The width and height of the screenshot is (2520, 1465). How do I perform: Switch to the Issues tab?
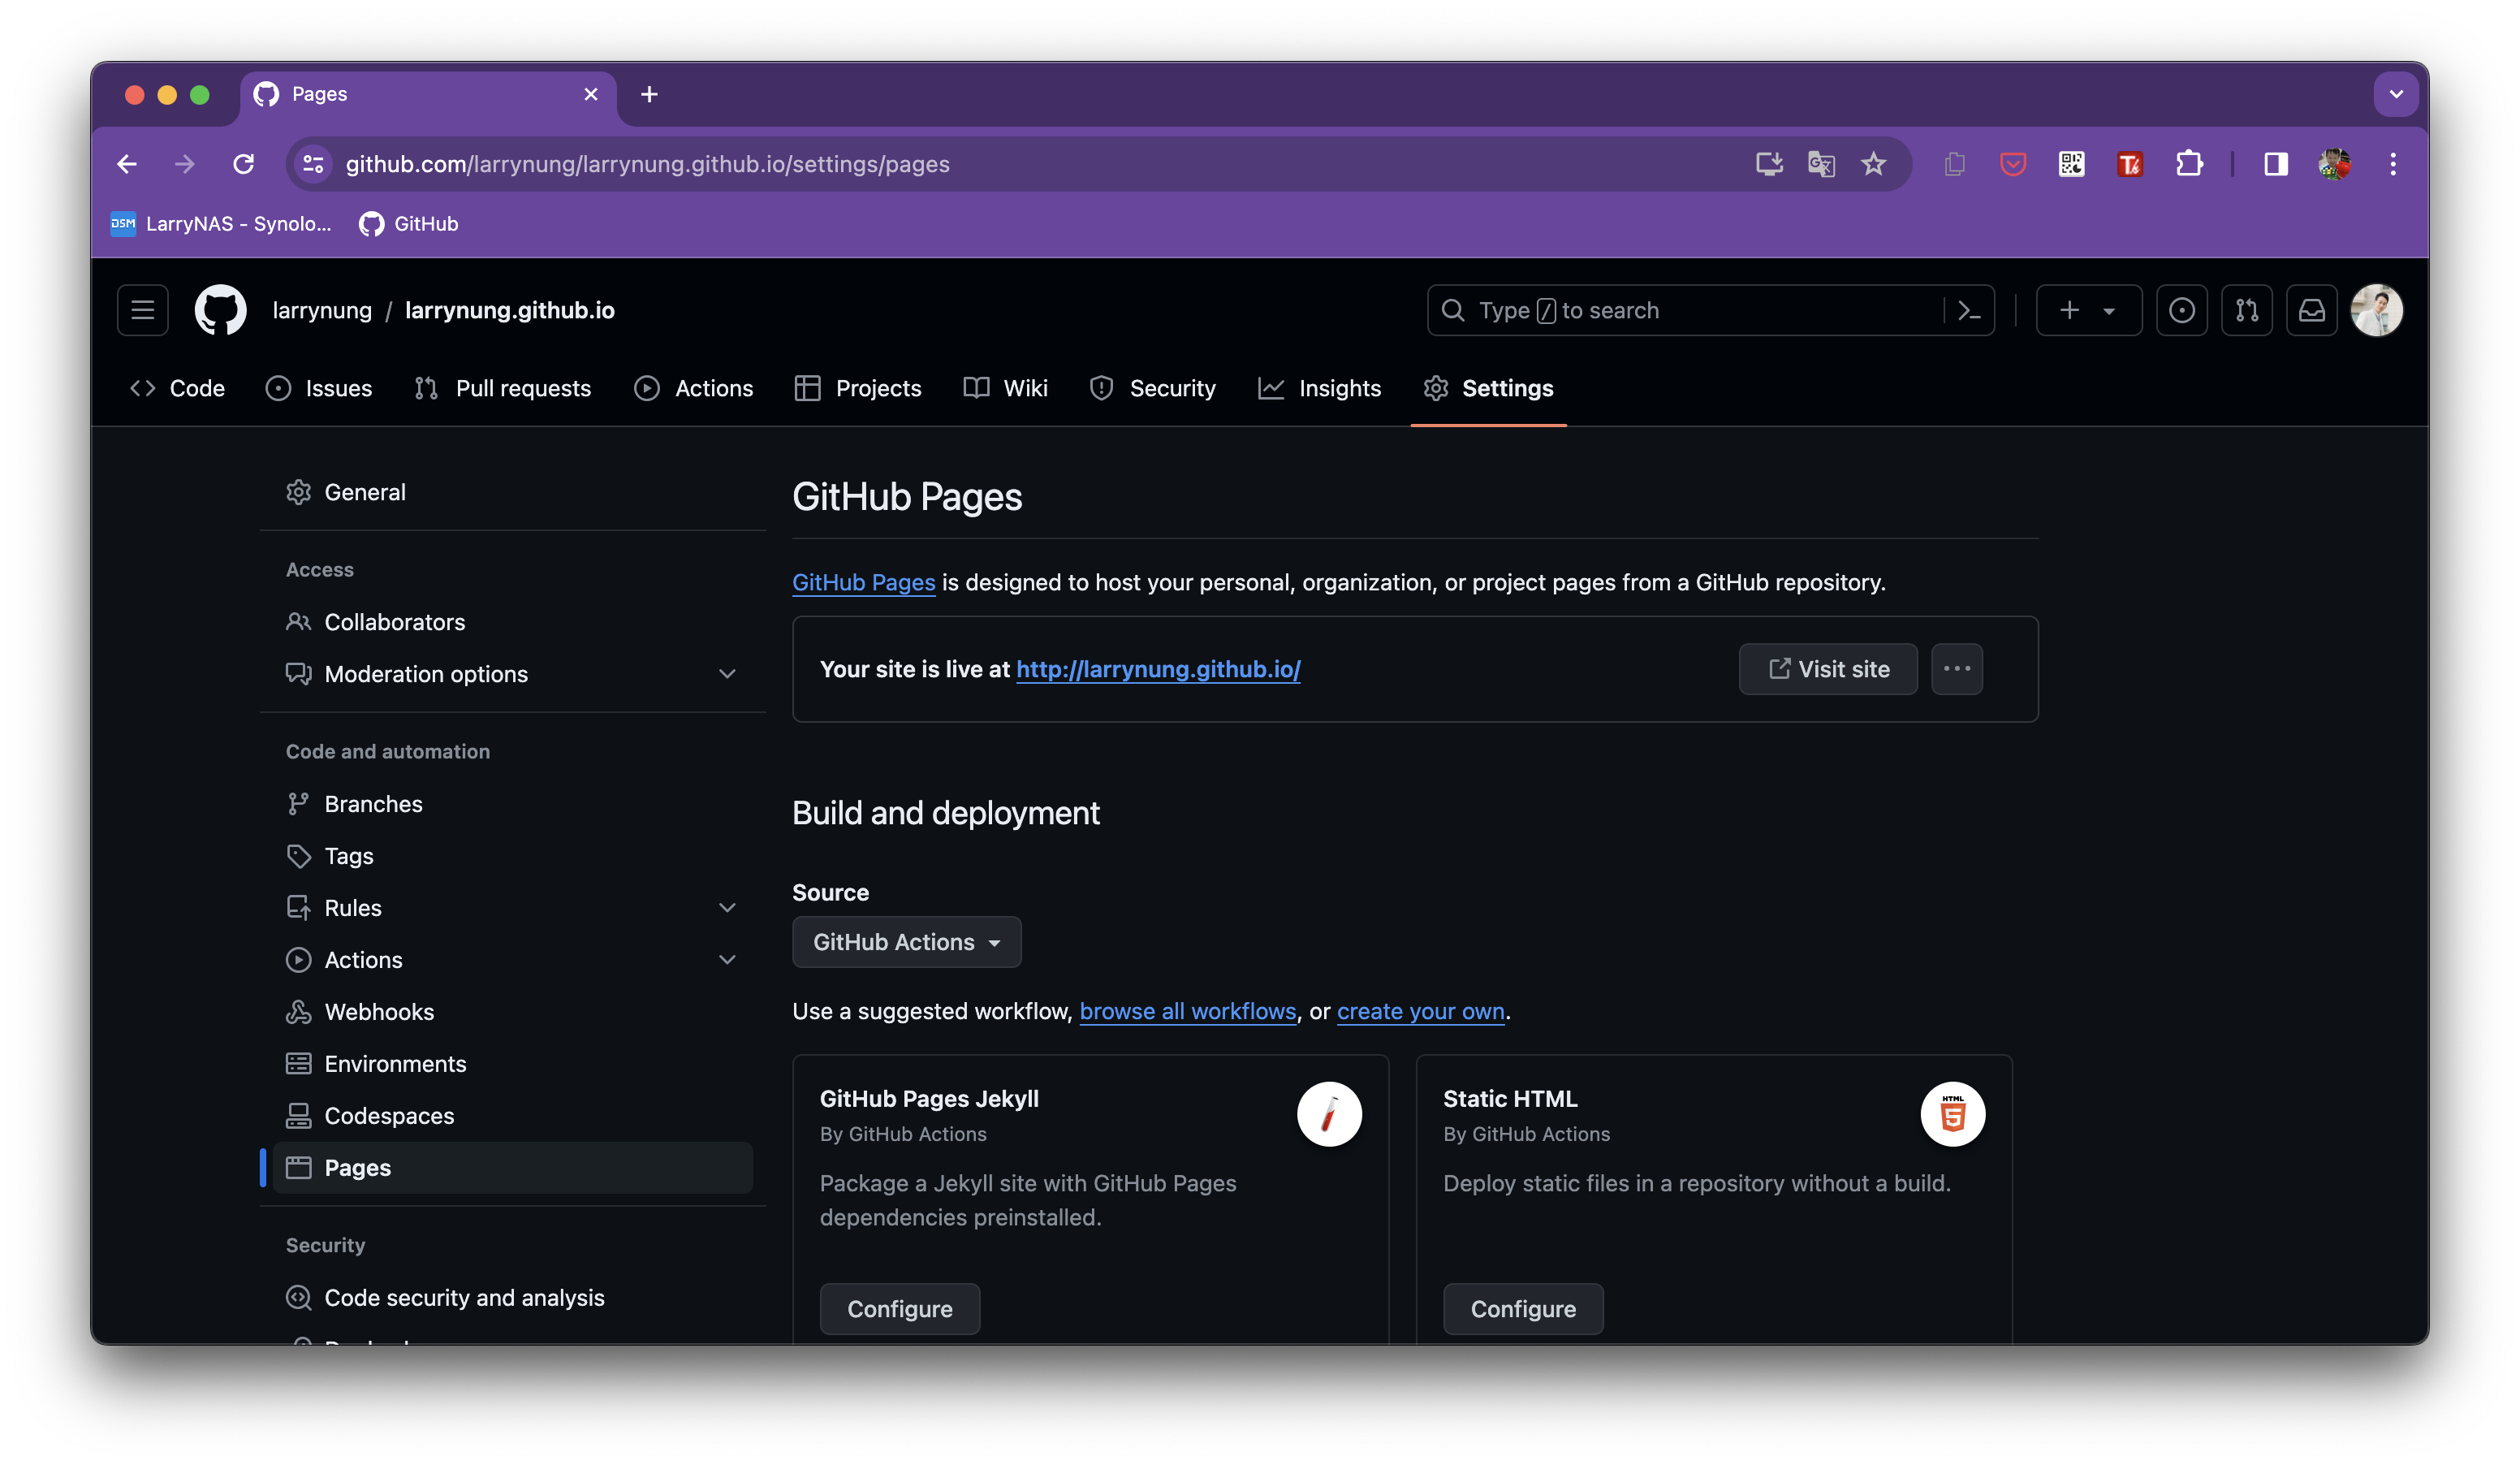click(319, 388)
